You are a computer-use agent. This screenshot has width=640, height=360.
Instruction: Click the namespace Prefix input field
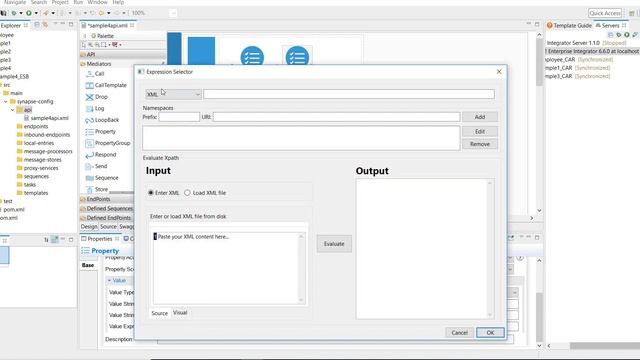click(x=179, y=117)
